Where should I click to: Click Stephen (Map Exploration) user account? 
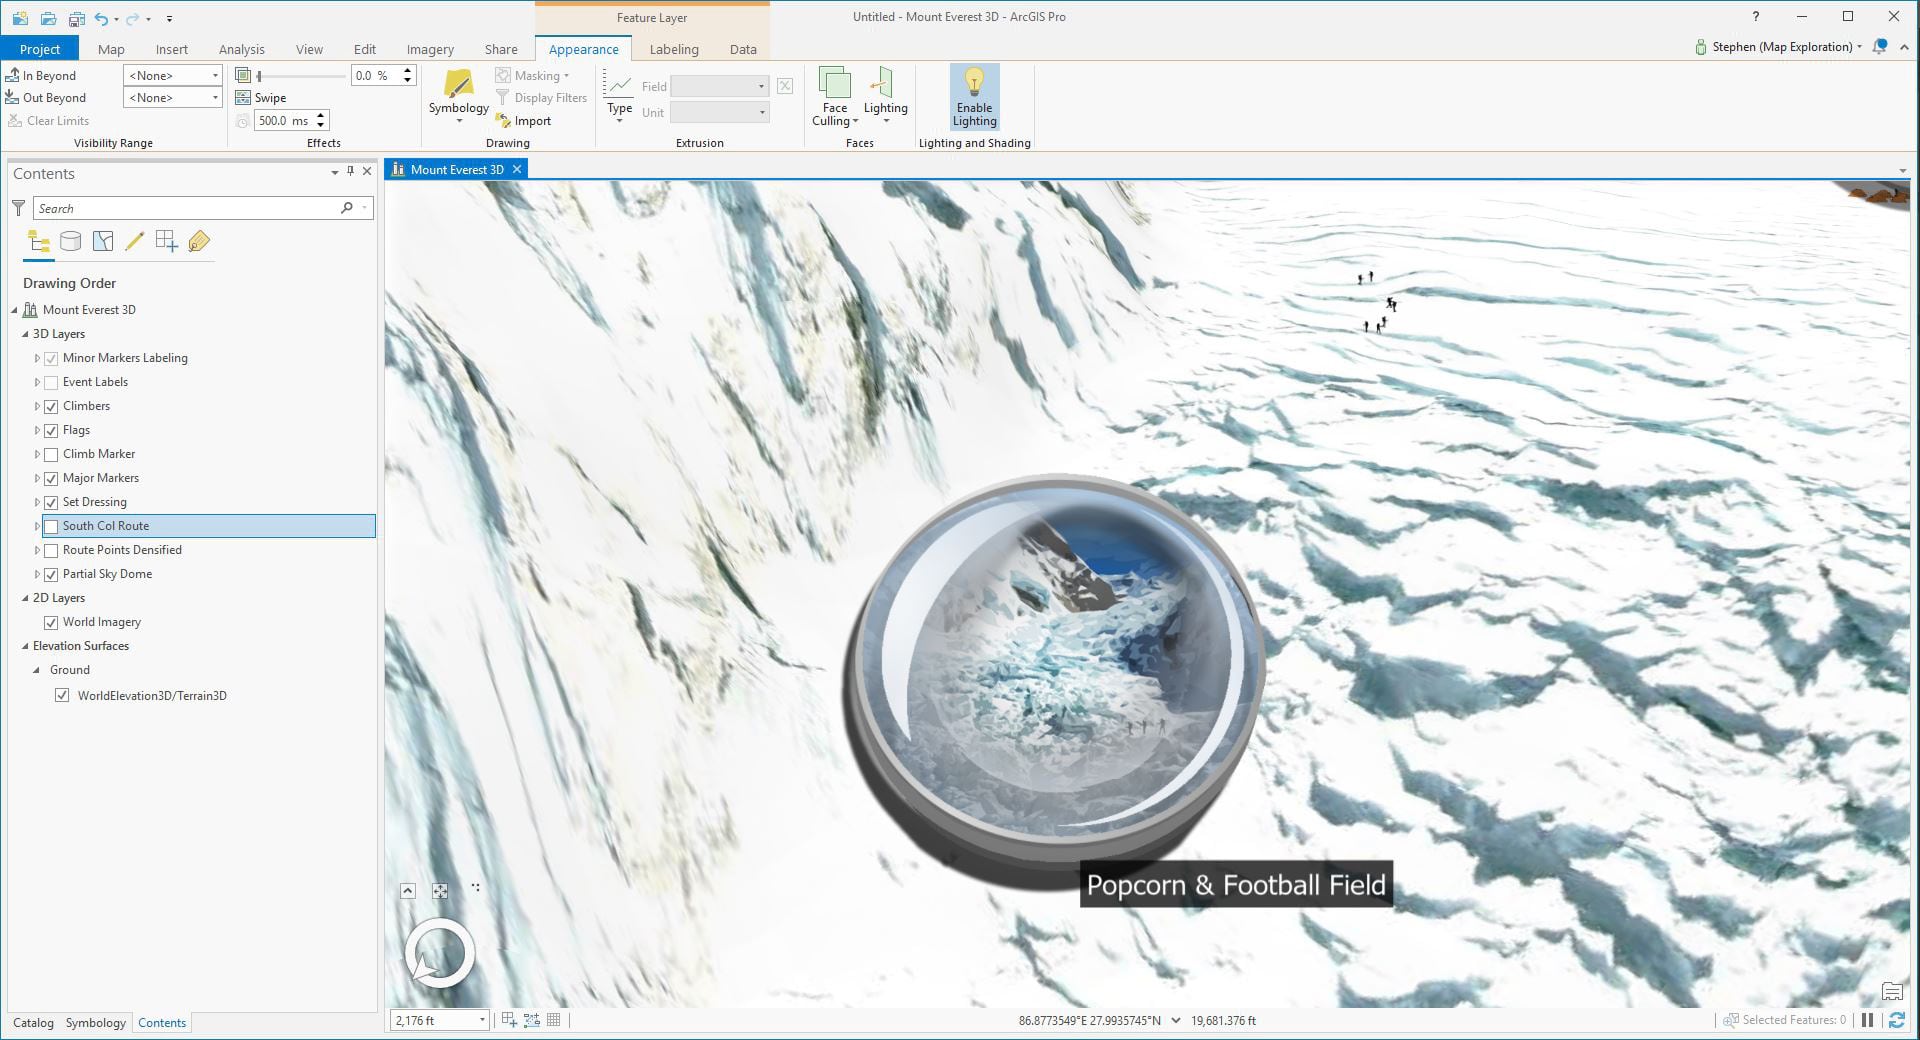tap(1779, 47)
